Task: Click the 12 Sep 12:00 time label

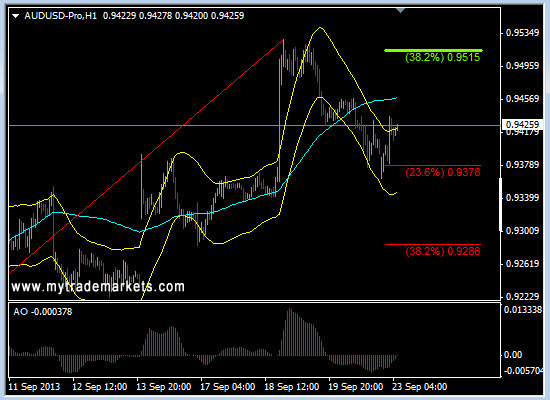Action: [100, 387]
